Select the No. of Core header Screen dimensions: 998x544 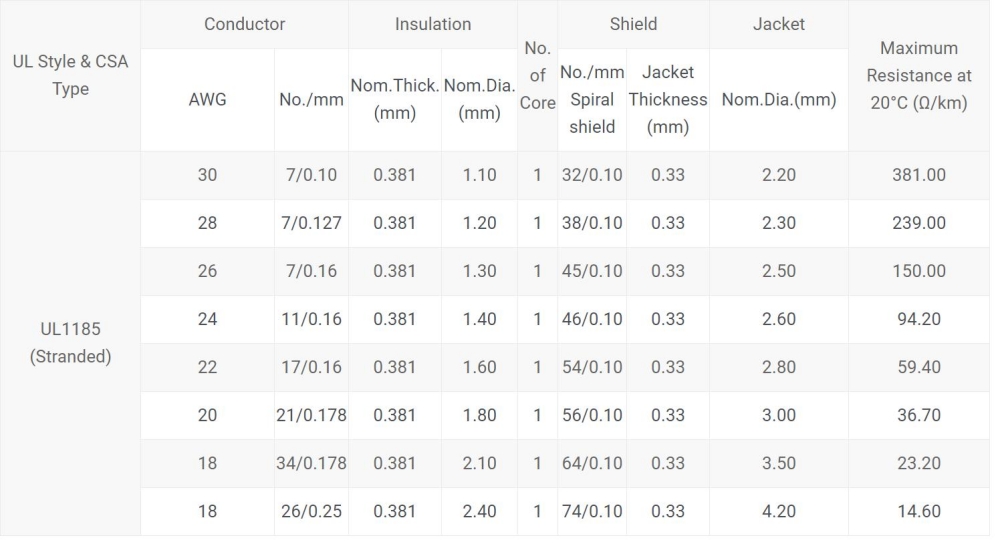tap(537, 76)
